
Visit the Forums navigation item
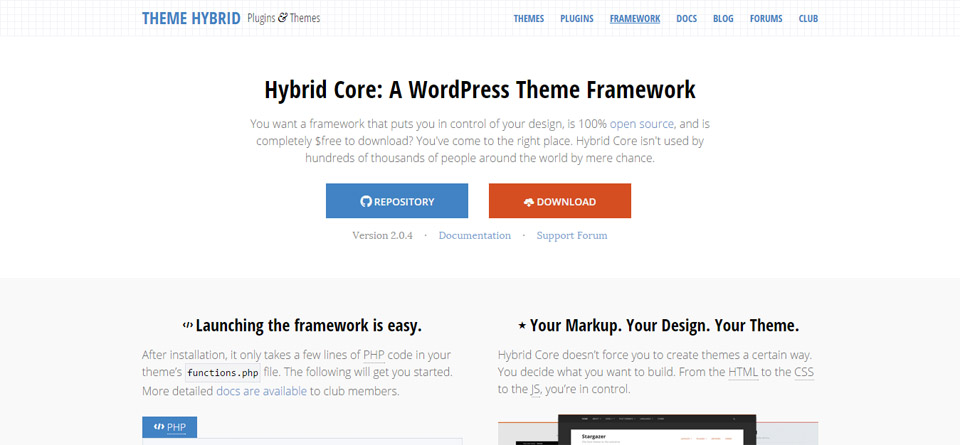[x=766, y=18]
